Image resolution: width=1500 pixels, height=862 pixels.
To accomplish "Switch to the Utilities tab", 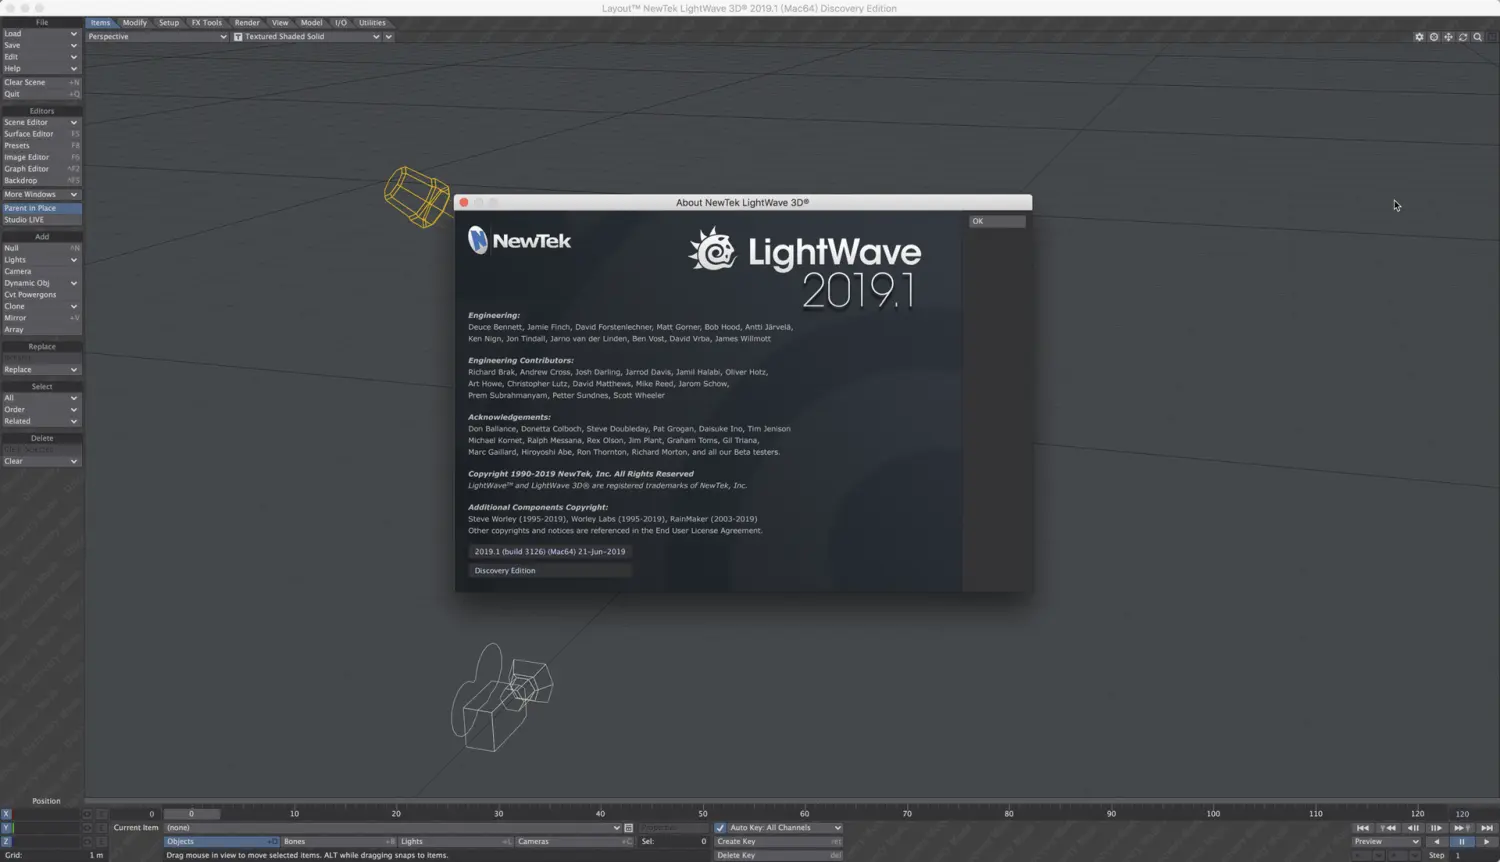I will pos(372,23).
